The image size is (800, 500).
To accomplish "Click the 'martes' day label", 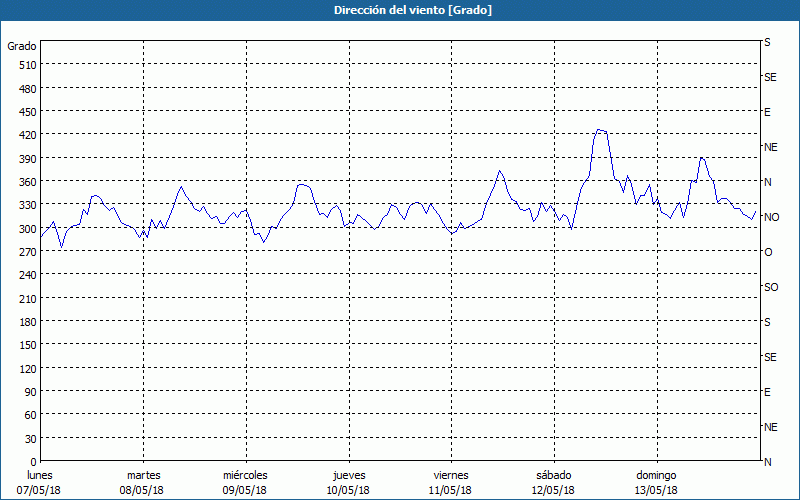I will point(144,475).
